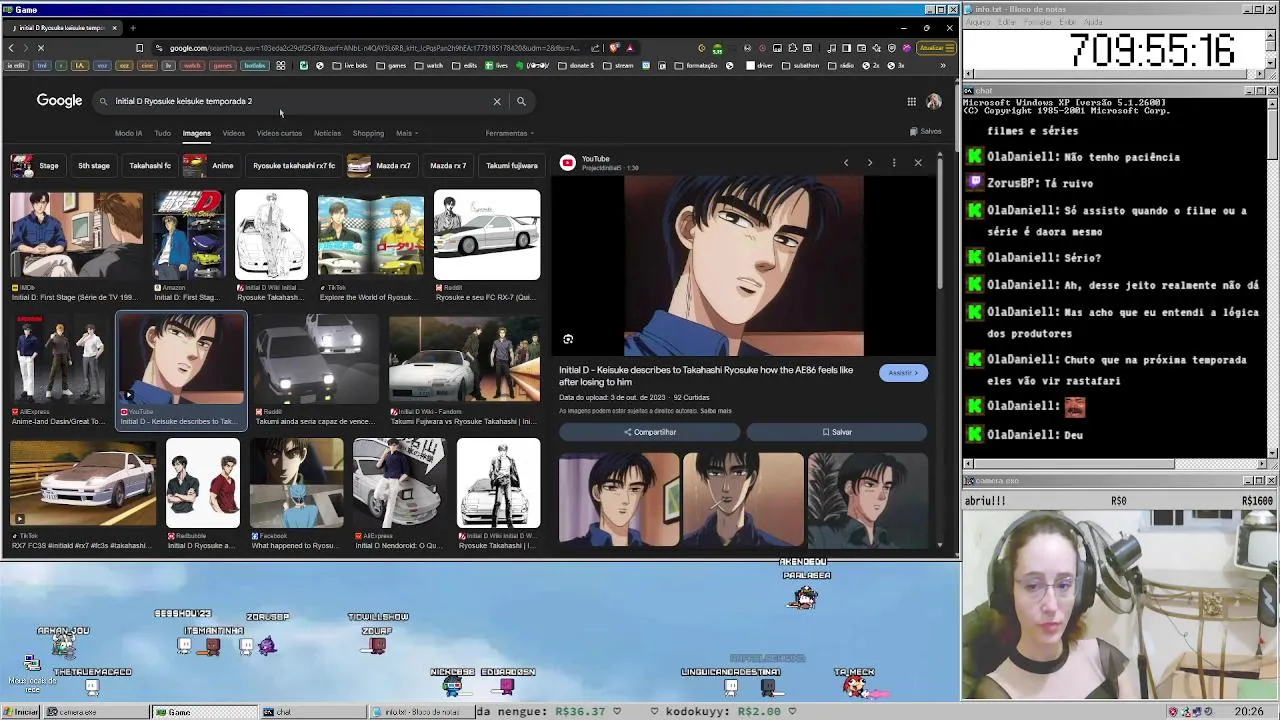Click the bookmark page icon
1280x720 pixels.
tap(139, 48)
